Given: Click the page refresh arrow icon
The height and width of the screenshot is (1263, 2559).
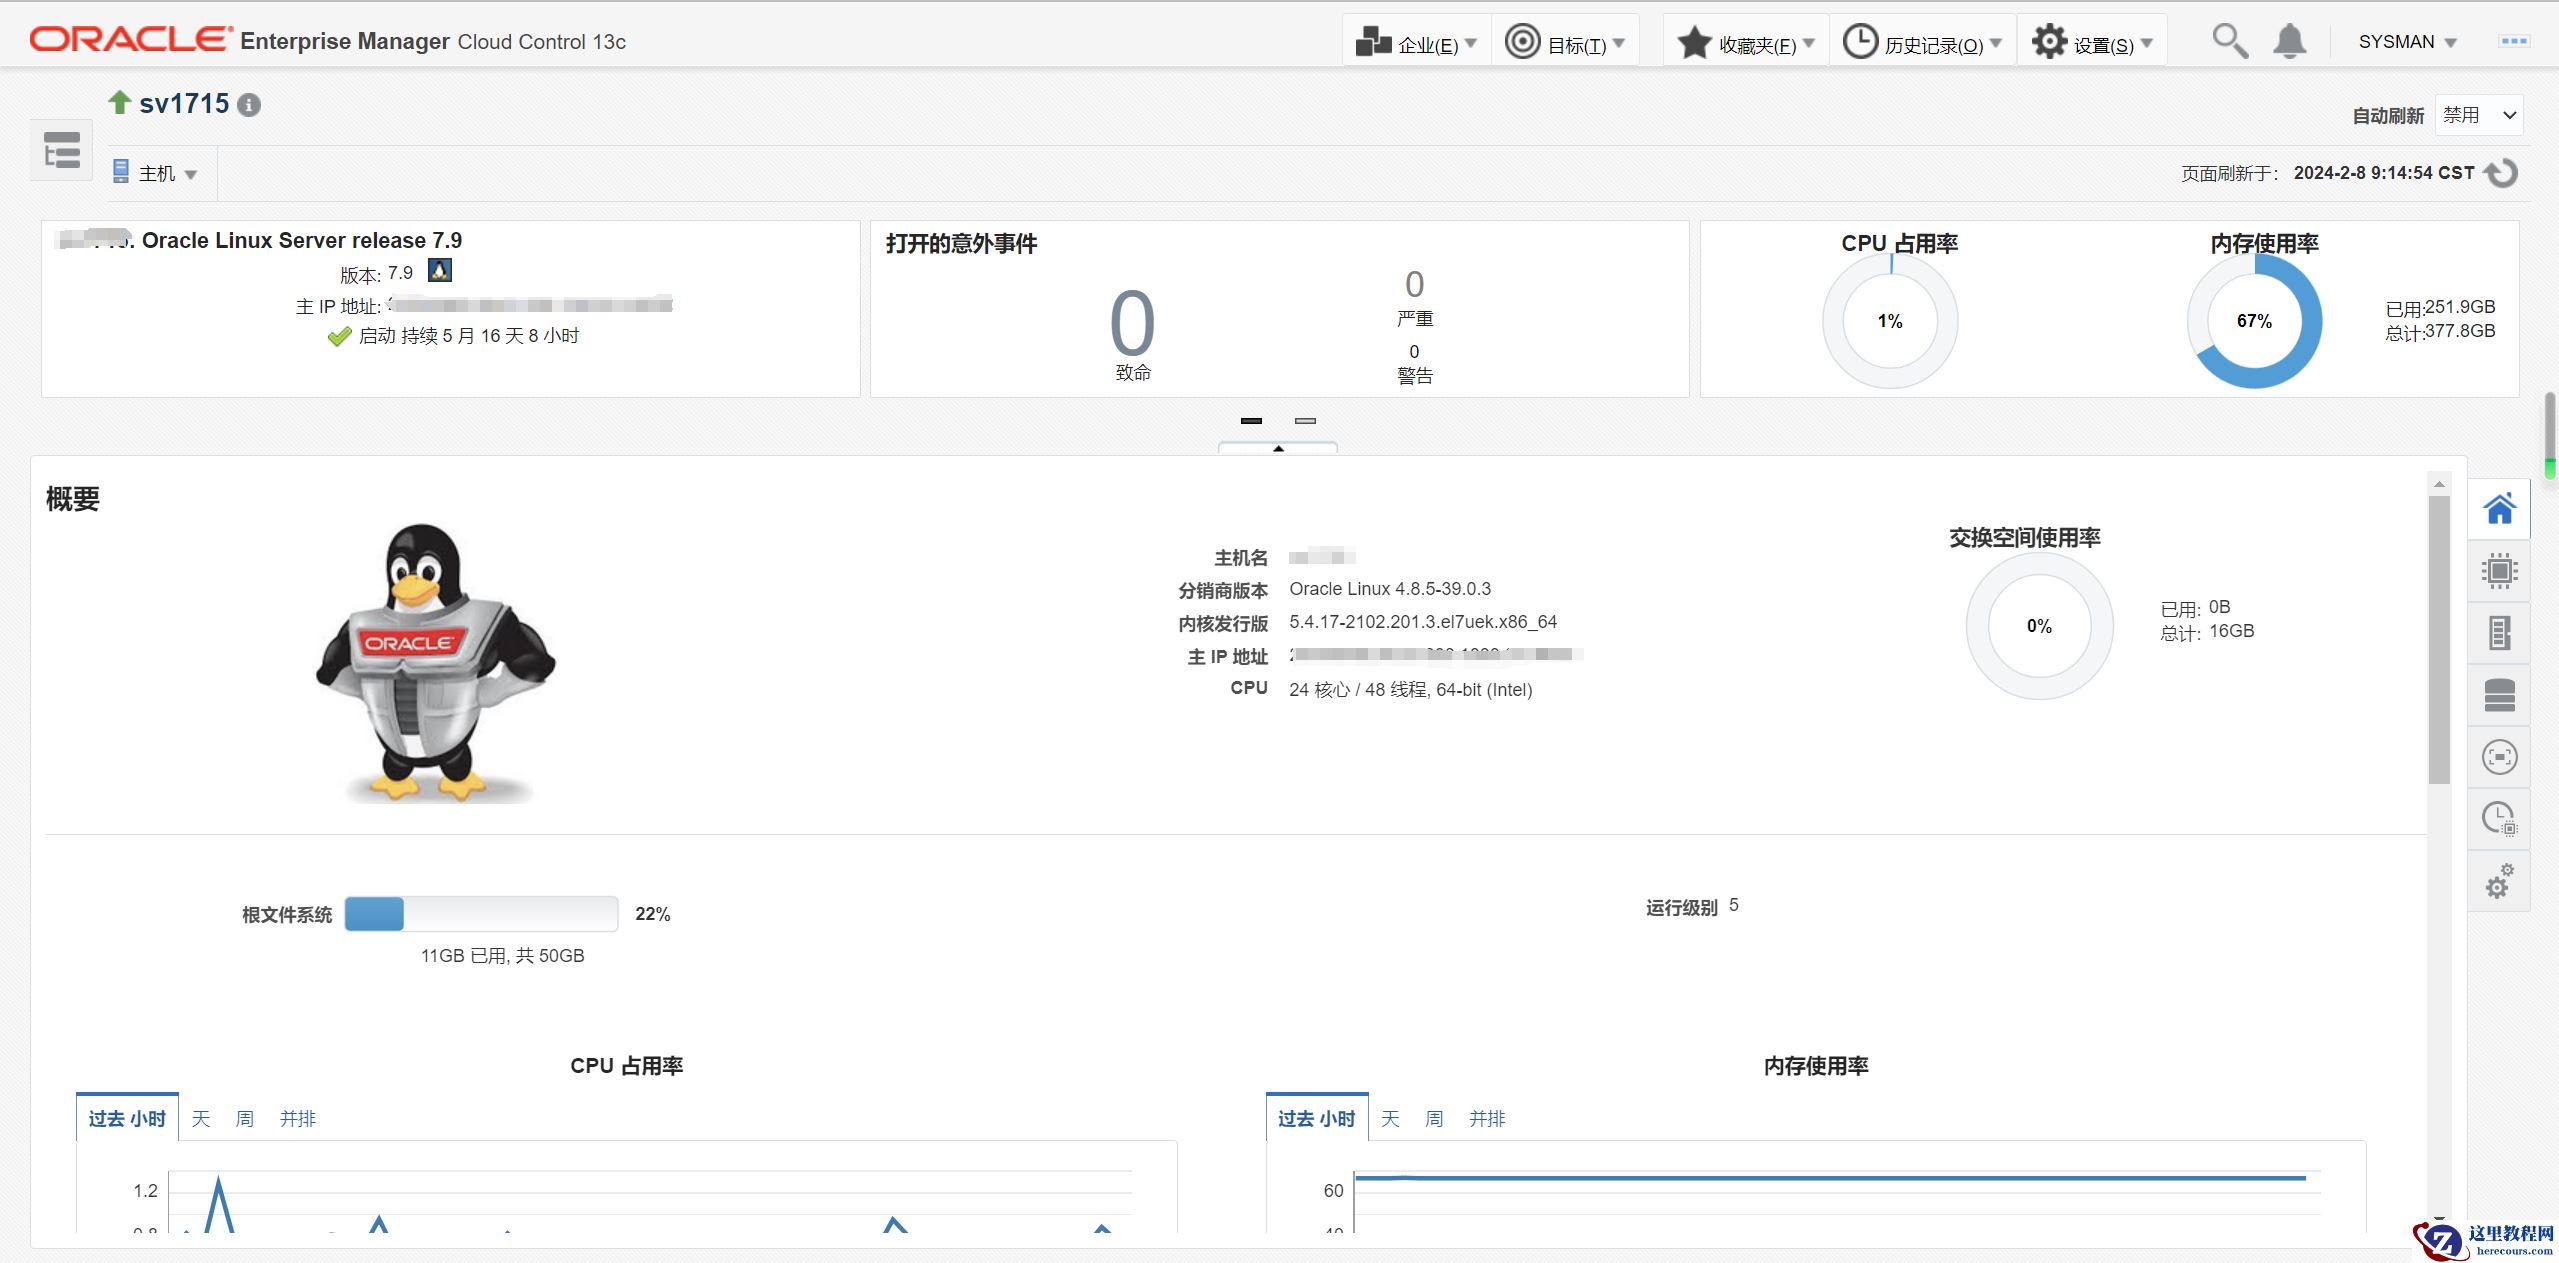Looking at the screenshot, I should 2502,173.
